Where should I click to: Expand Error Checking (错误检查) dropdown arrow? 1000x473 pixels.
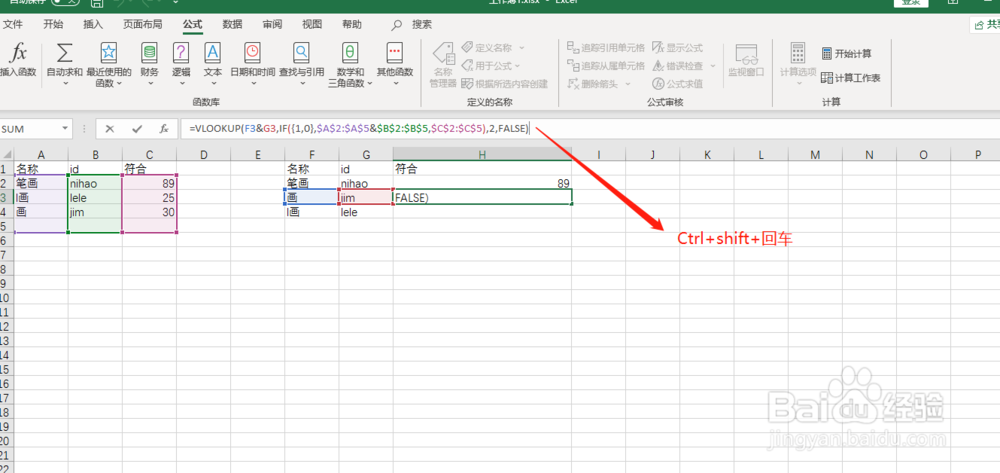713,66
